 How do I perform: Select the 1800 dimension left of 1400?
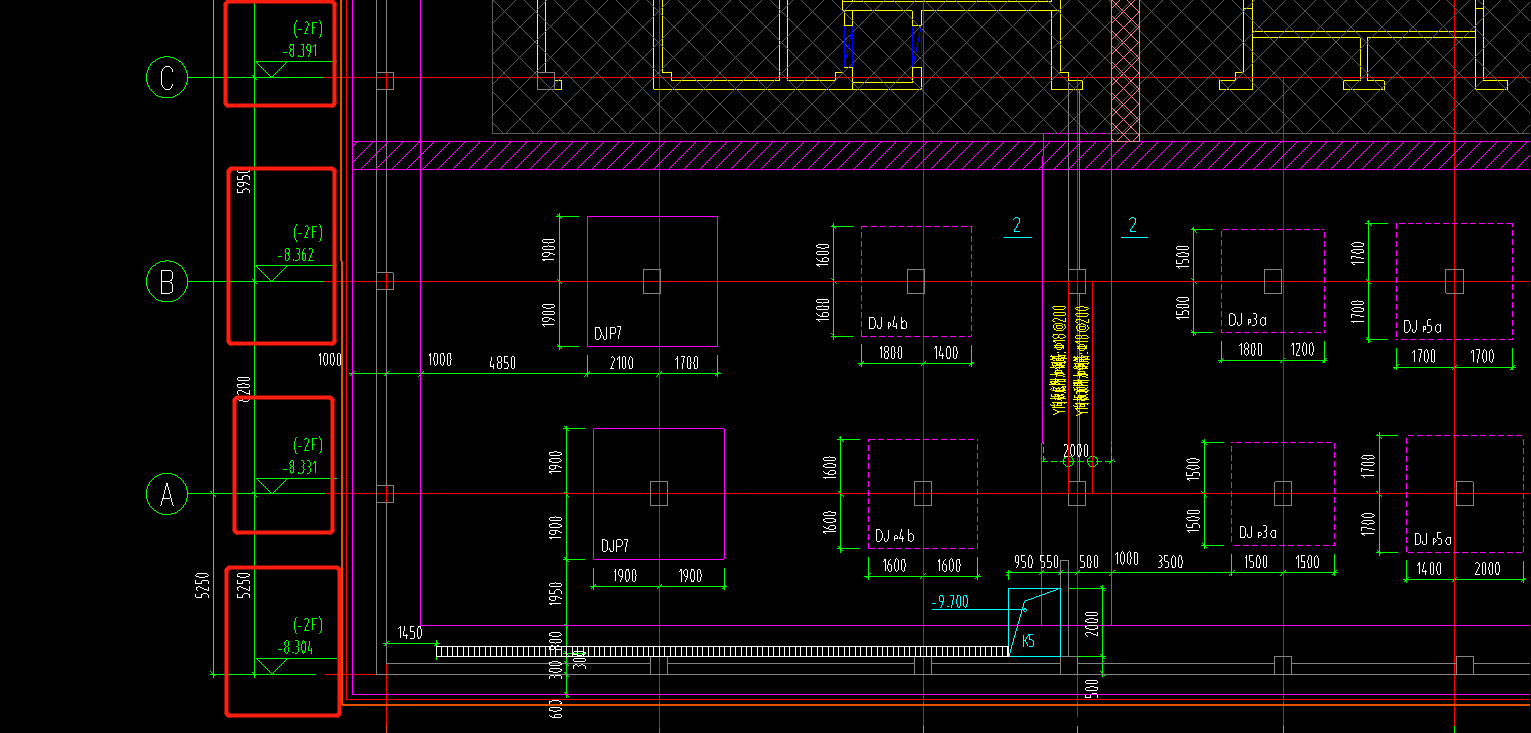tap(890, 353)
